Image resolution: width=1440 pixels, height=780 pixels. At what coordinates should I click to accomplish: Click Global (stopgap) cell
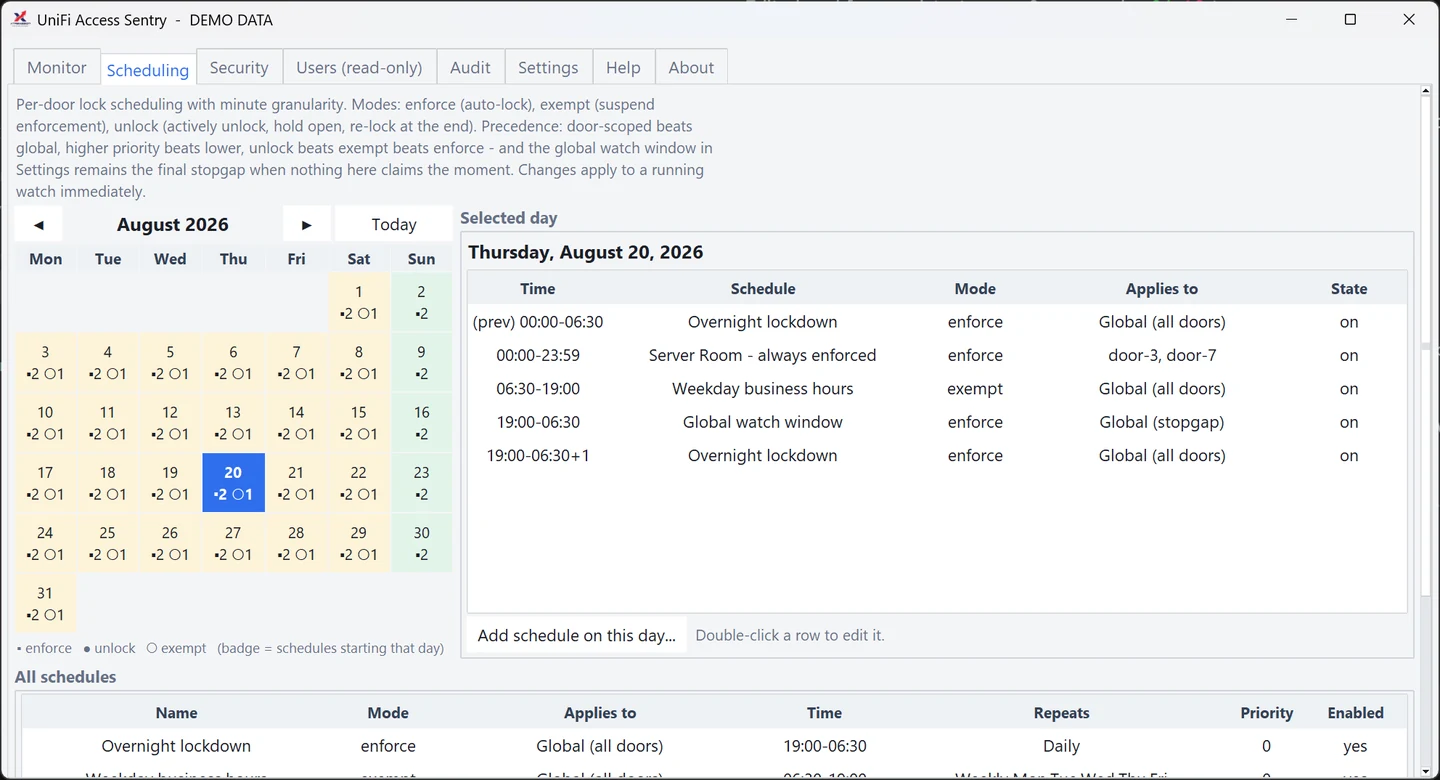[x=1161, y=422]
